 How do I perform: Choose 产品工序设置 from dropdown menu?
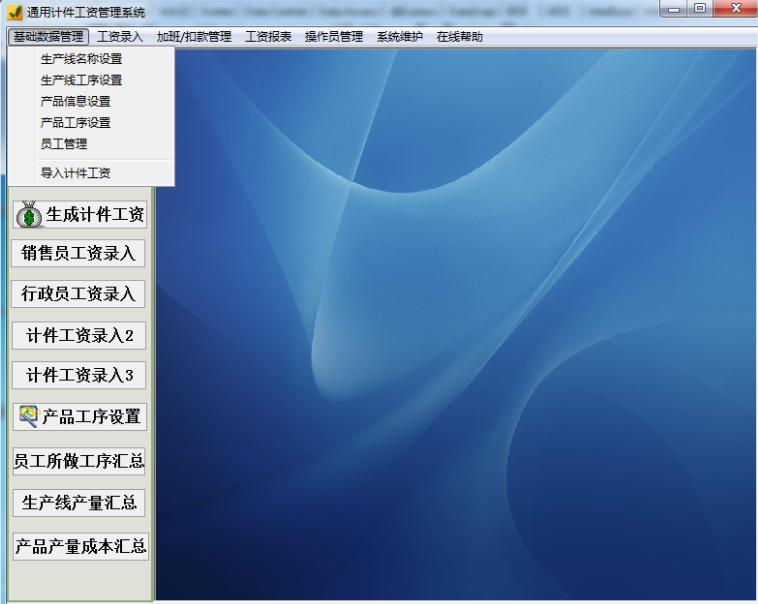coord(91,123)
